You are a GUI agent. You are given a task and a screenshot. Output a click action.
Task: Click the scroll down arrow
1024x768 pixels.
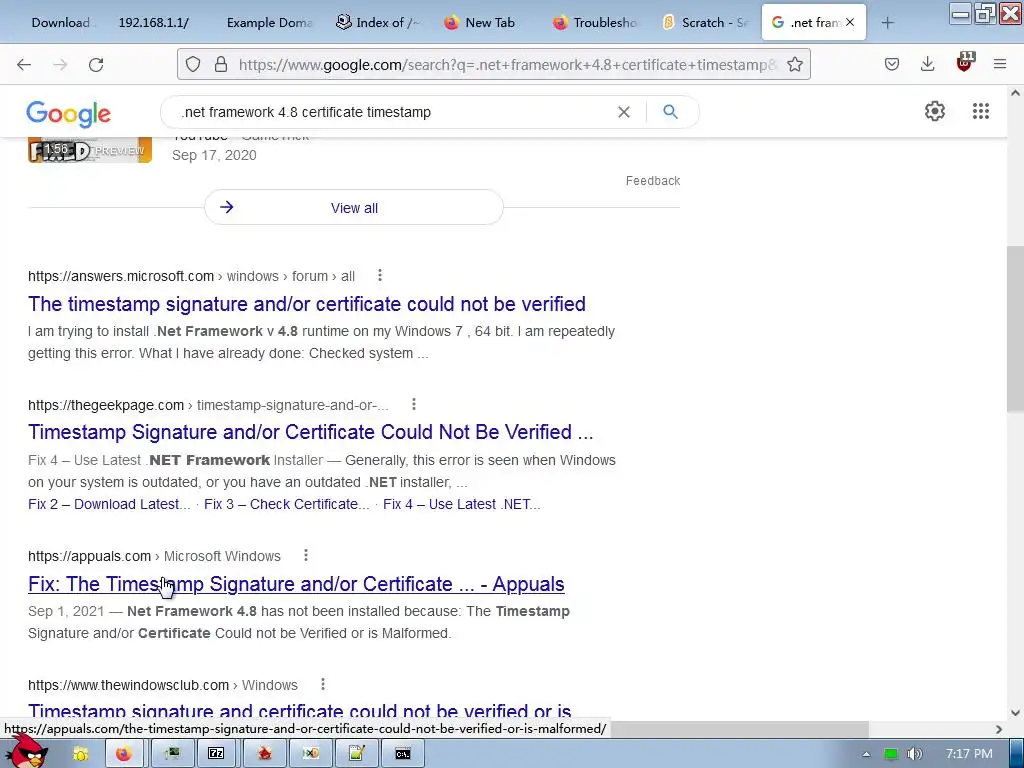[1014, 712]
